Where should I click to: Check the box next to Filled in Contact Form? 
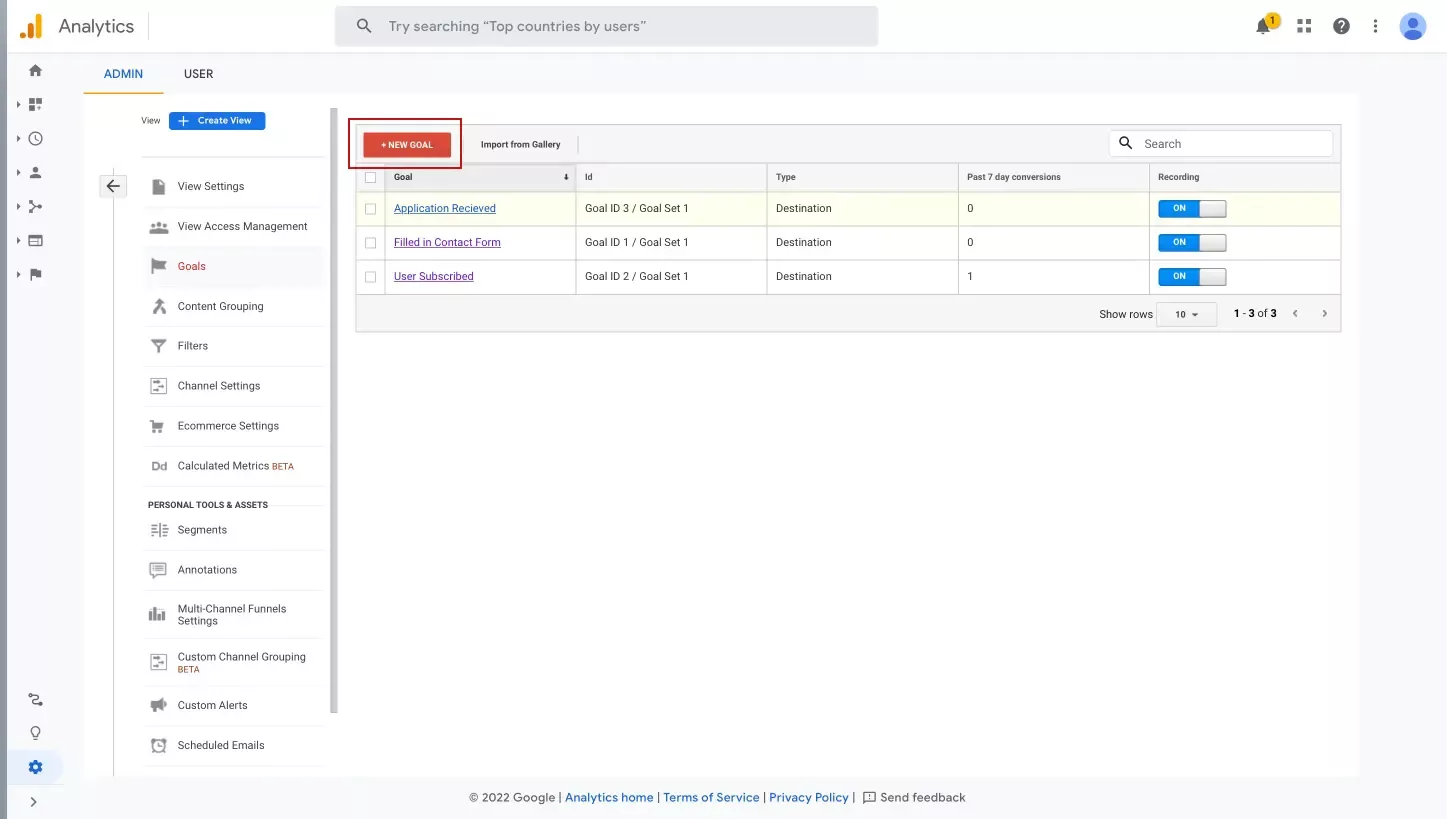pyautogui.click(x=371, y=243)
